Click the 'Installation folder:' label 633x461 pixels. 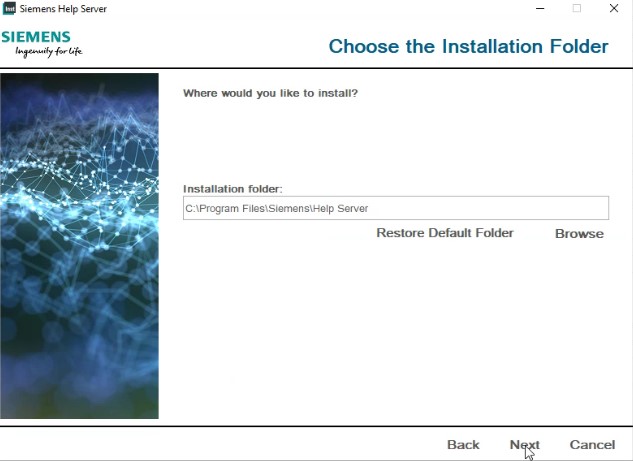[x=233, y=189]
